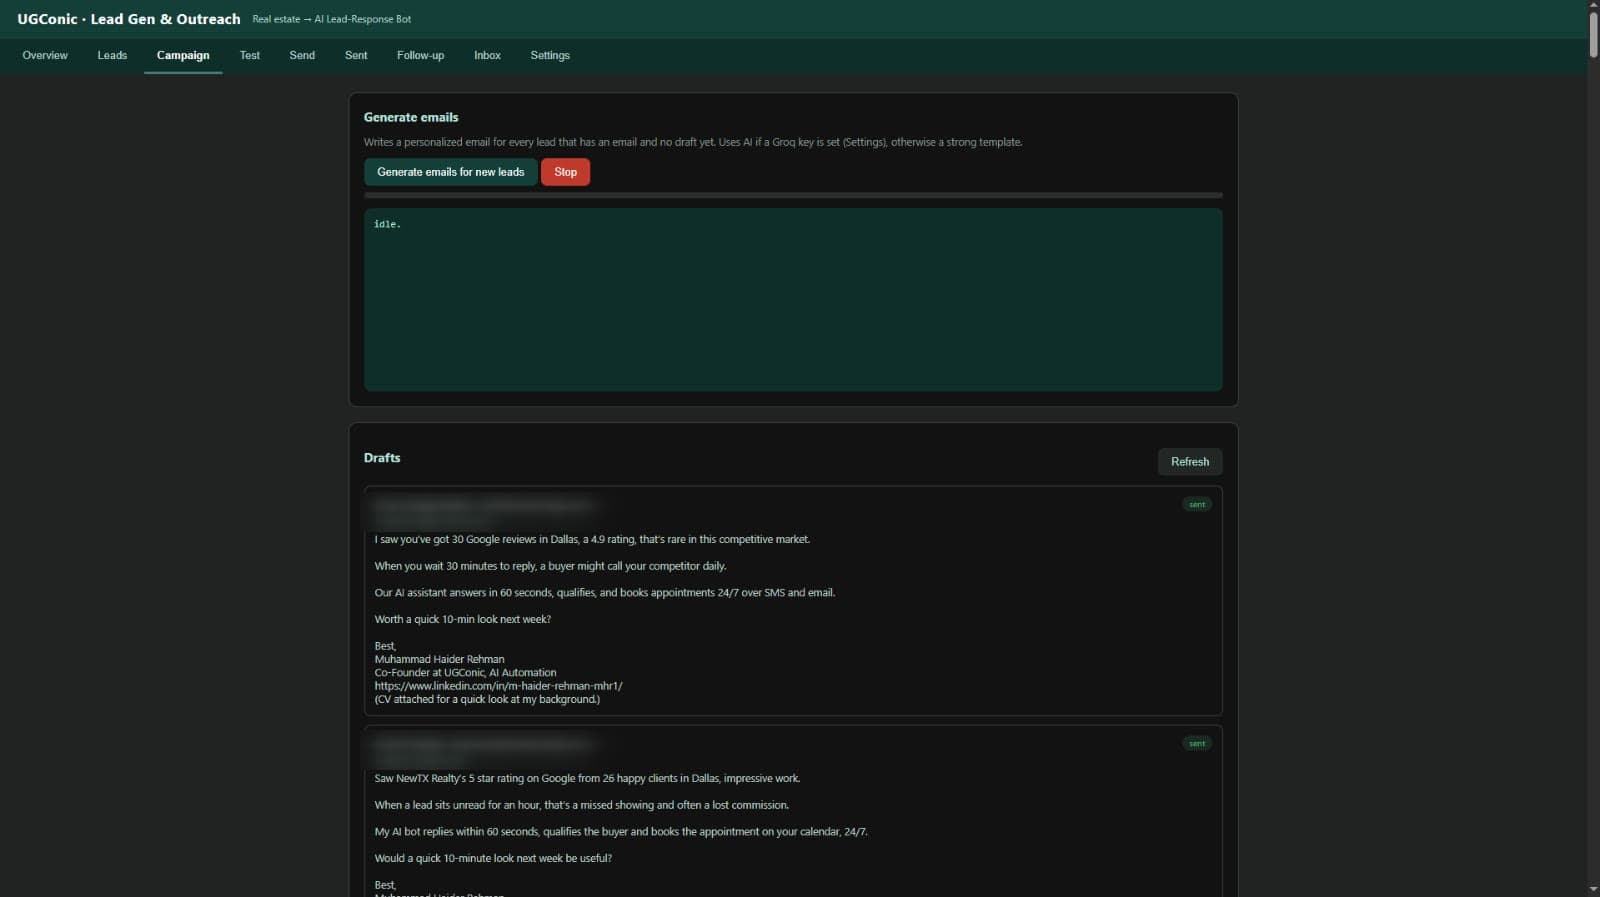The height and width of the screenshot is (897, 1600).
Task: Click the red Stop button
Action: coord(565,172)
